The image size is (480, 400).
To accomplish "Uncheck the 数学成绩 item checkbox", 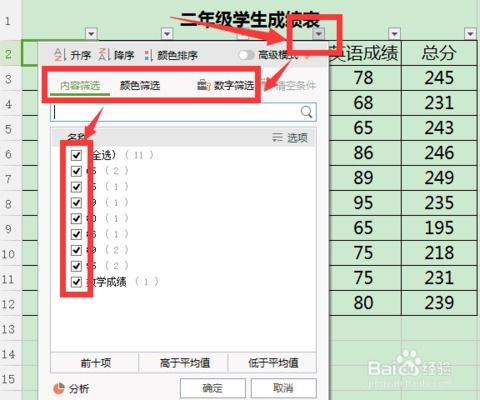I will [x=76, y=282].
